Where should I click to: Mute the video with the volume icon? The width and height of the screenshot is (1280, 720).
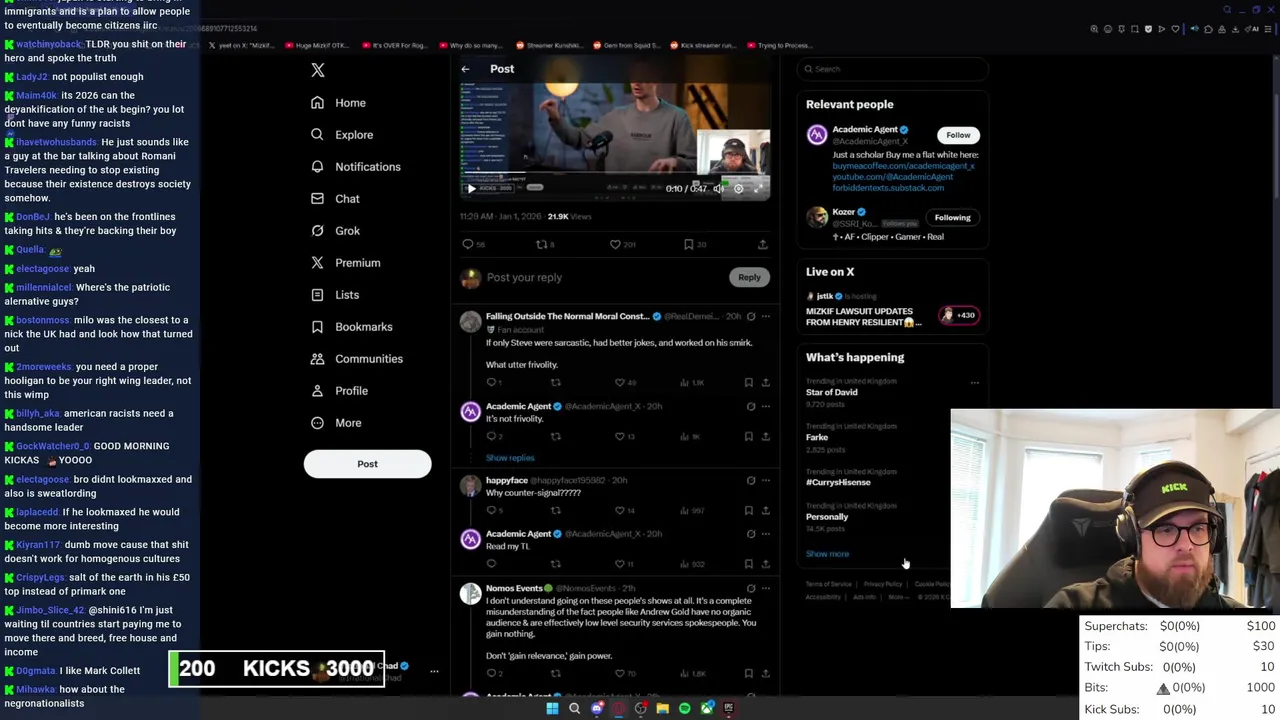(717, 188)
